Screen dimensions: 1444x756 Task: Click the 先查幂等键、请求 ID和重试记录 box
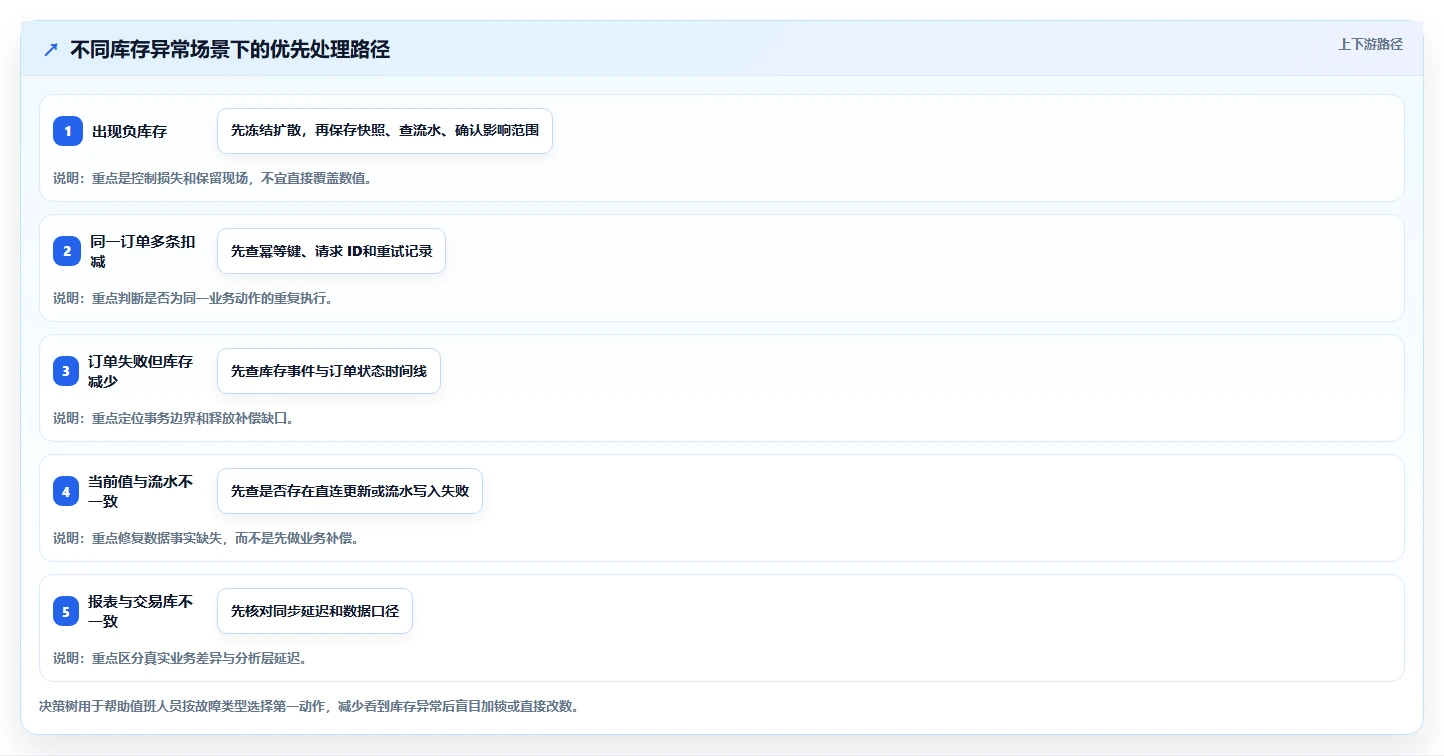pos(331,251)
